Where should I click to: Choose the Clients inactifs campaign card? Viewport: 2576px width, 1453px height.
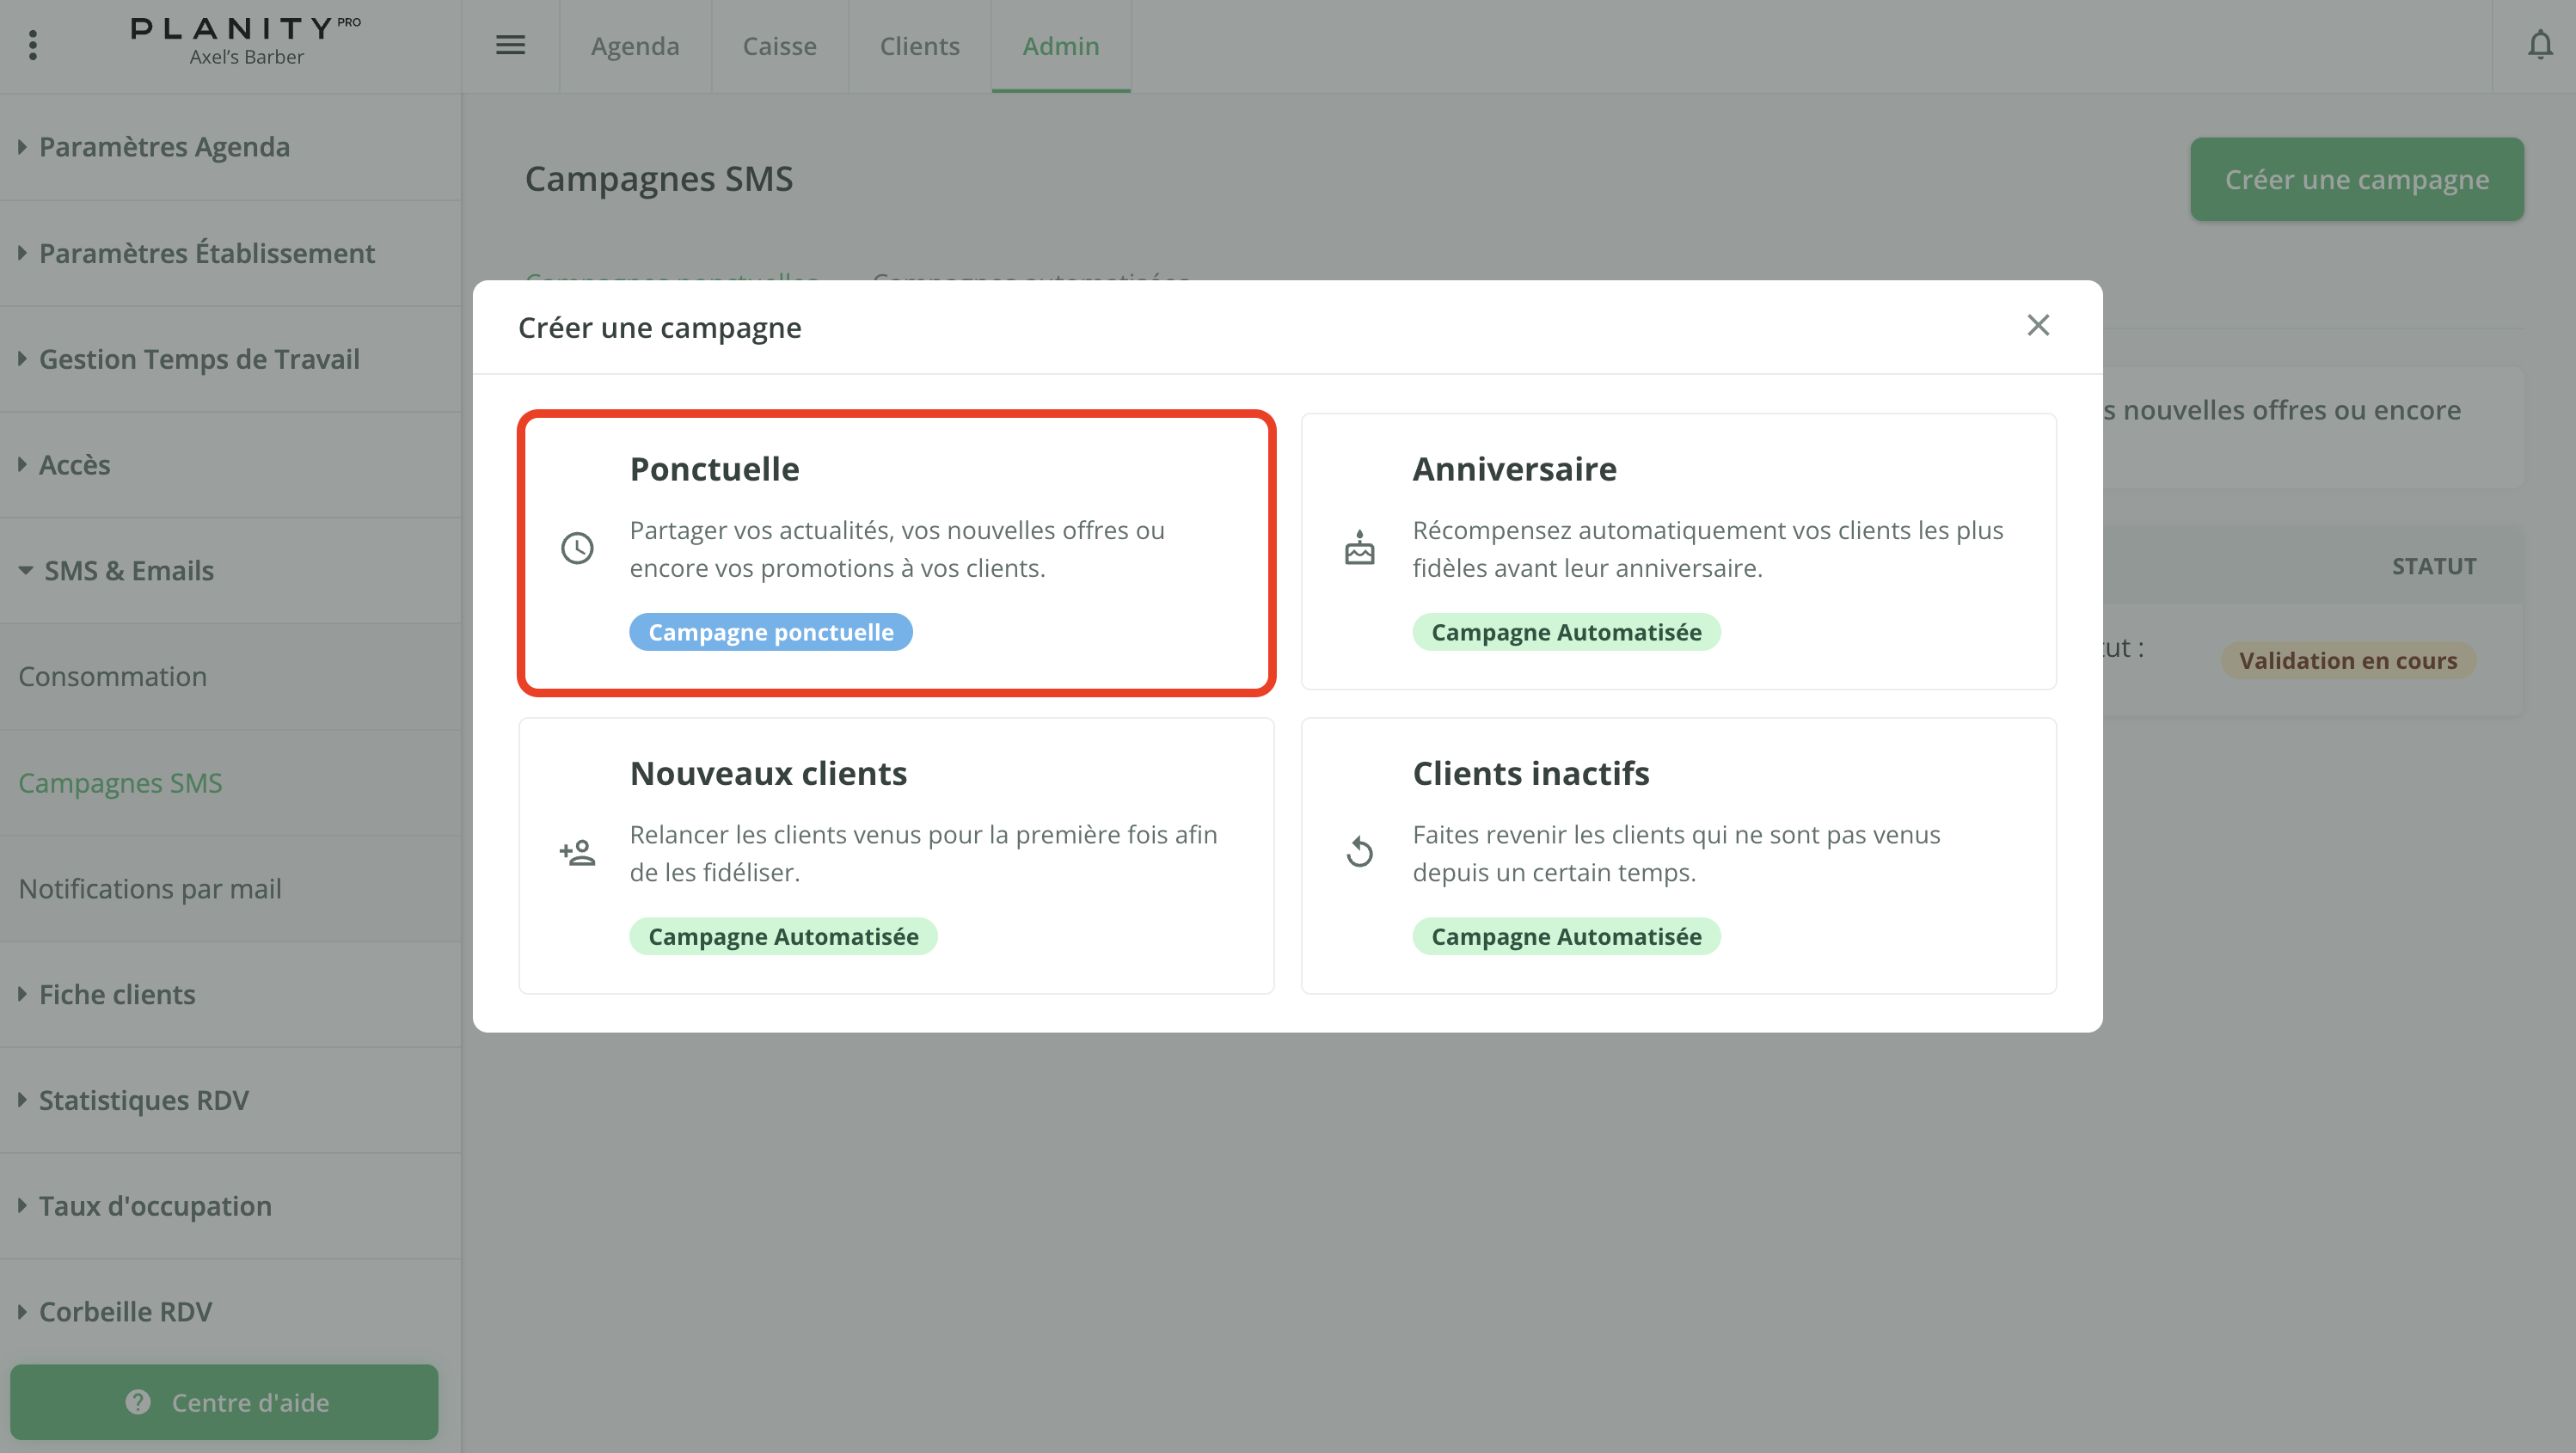pyautogui.click(x=1678, y=855)
